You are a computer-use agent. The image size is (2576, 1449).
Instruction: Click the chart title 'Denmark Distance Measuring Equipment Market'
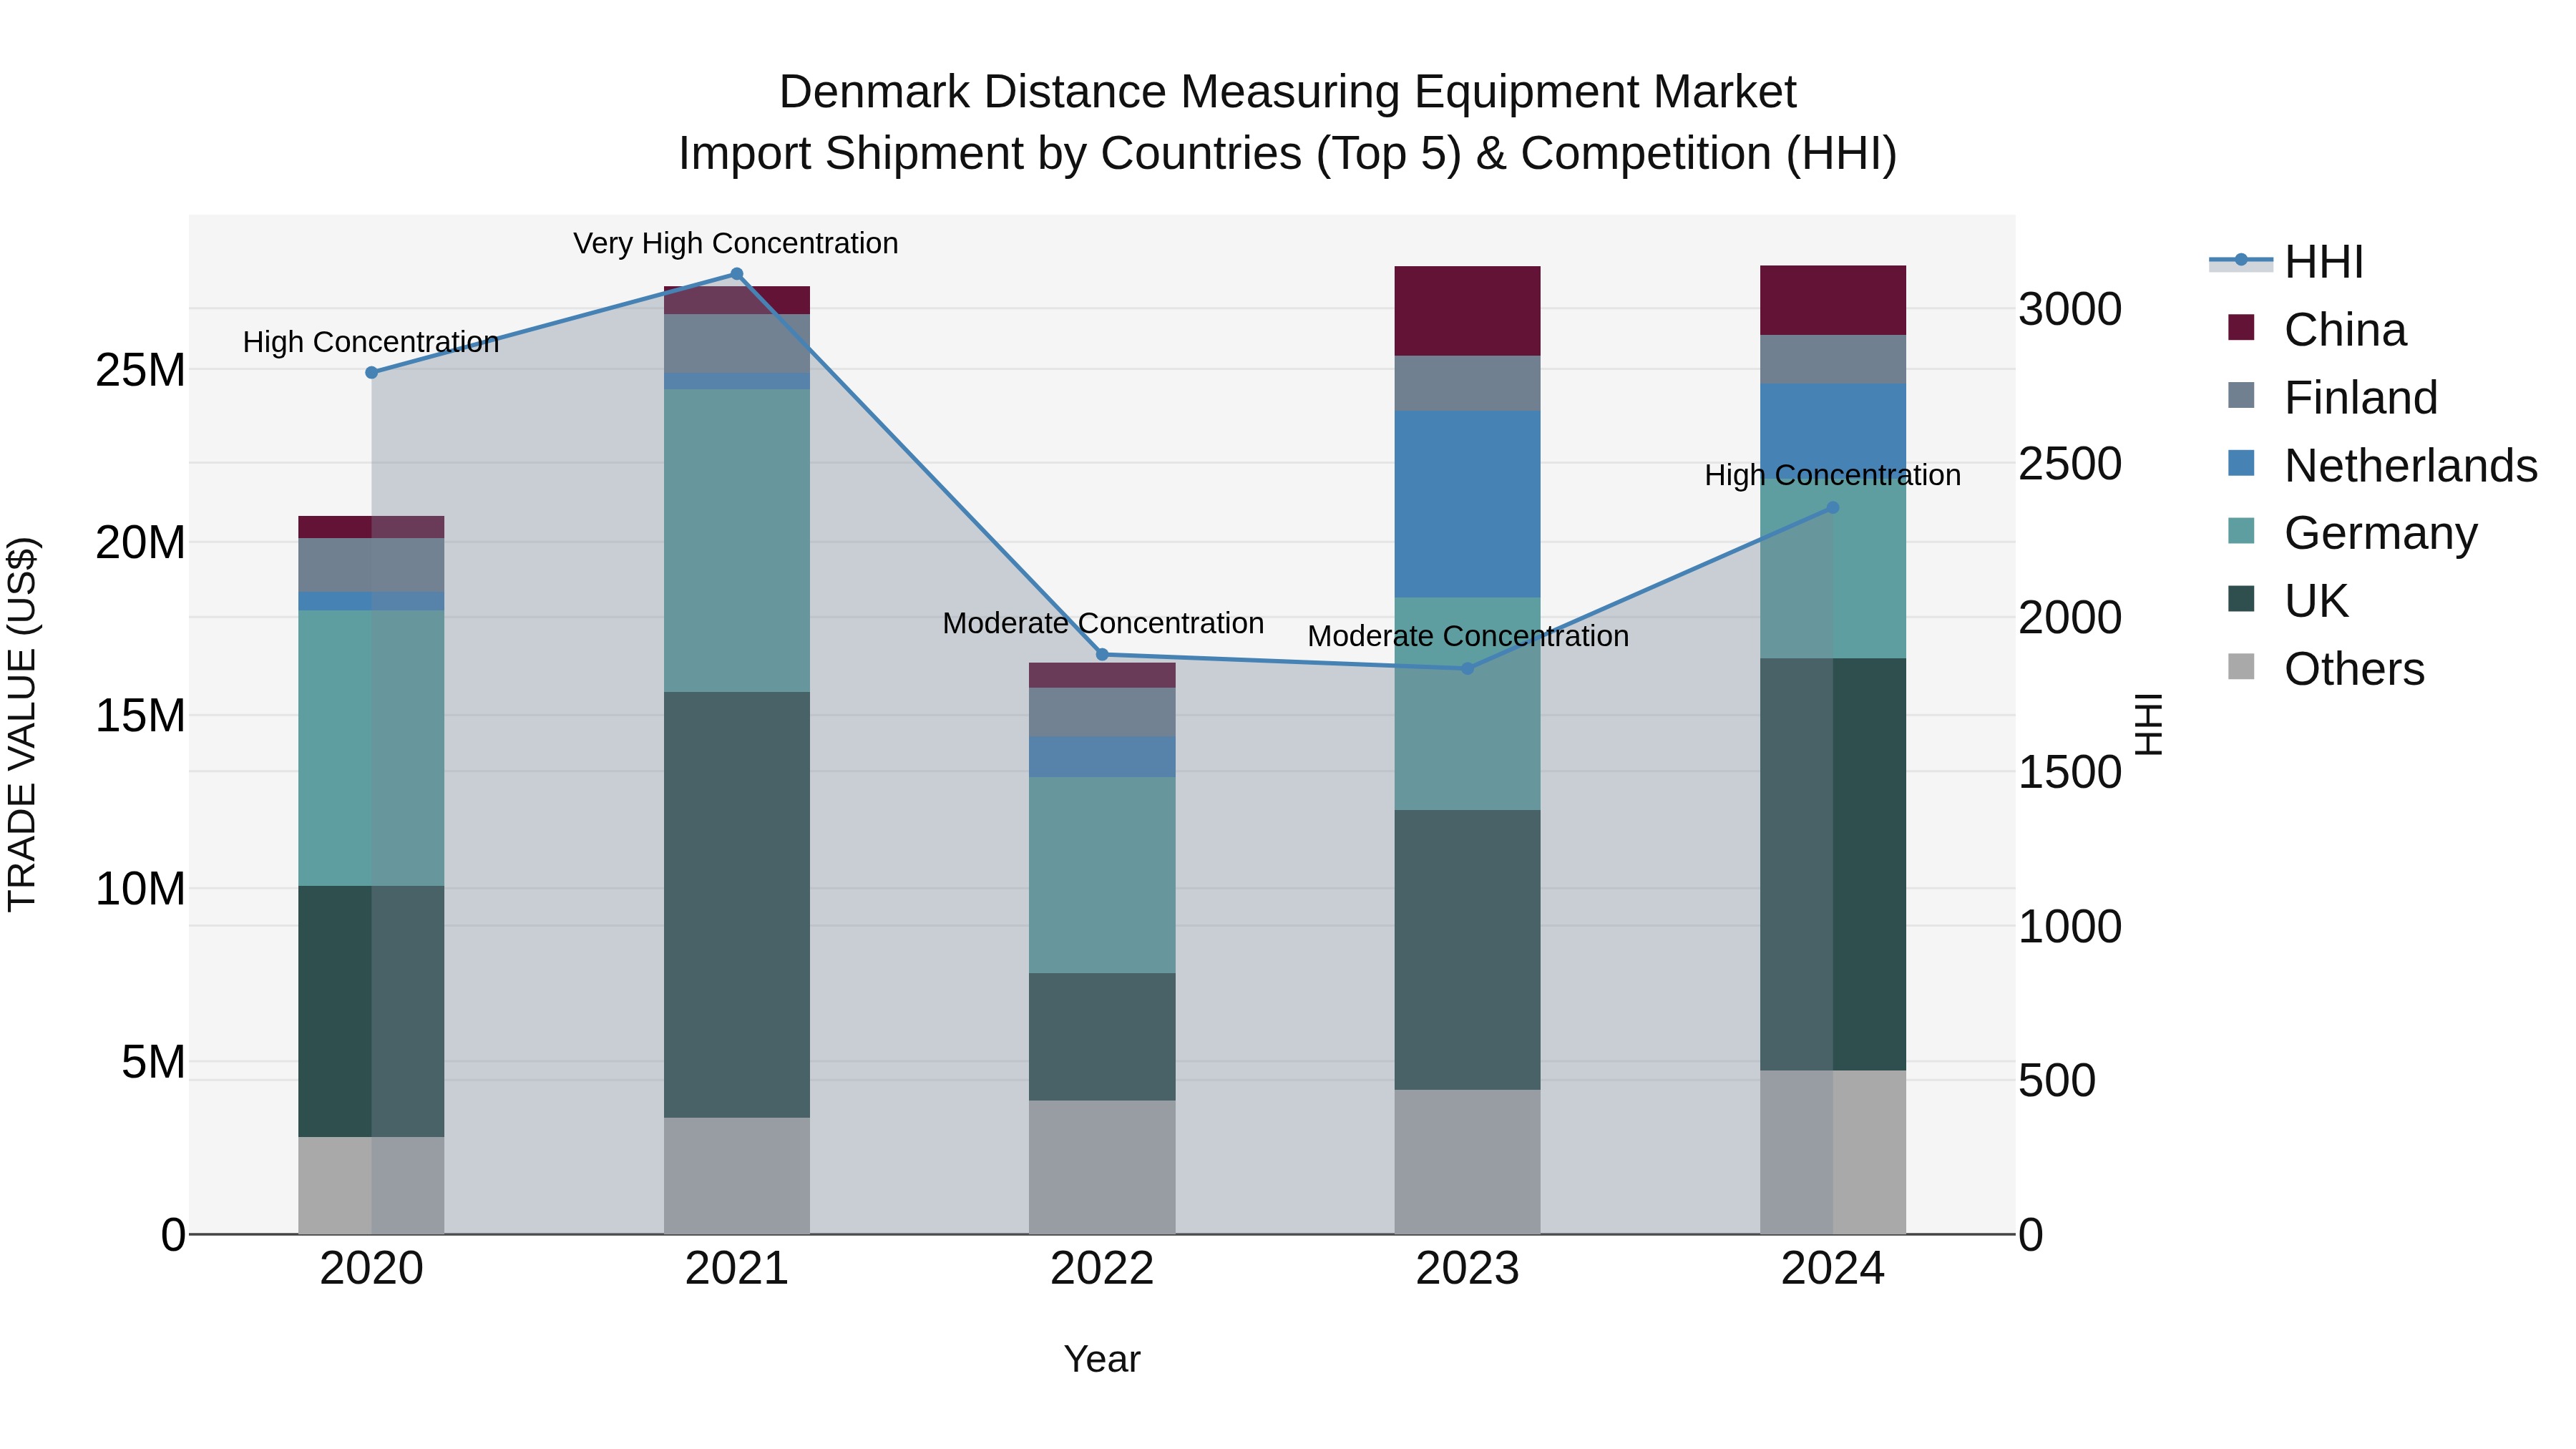coord(1287,92)
